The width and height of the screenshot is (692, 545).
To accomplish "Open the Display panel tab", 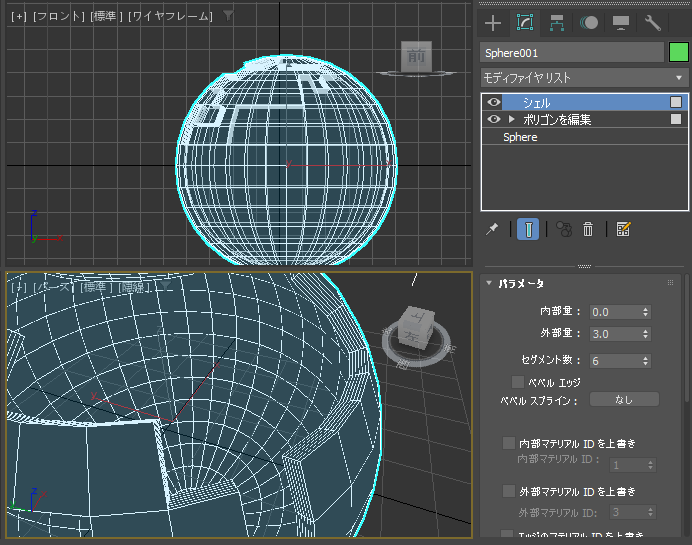I will [x=621, y=23].
